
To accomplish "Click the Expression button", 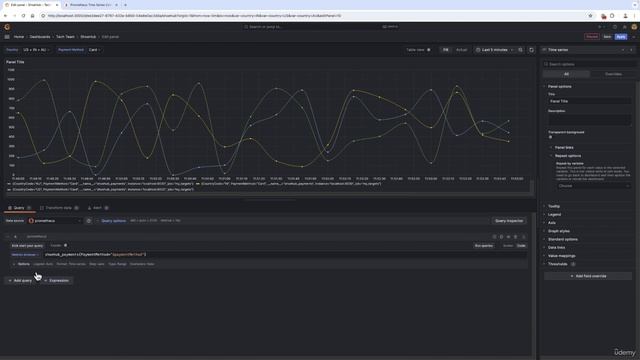I will [57, 281].
